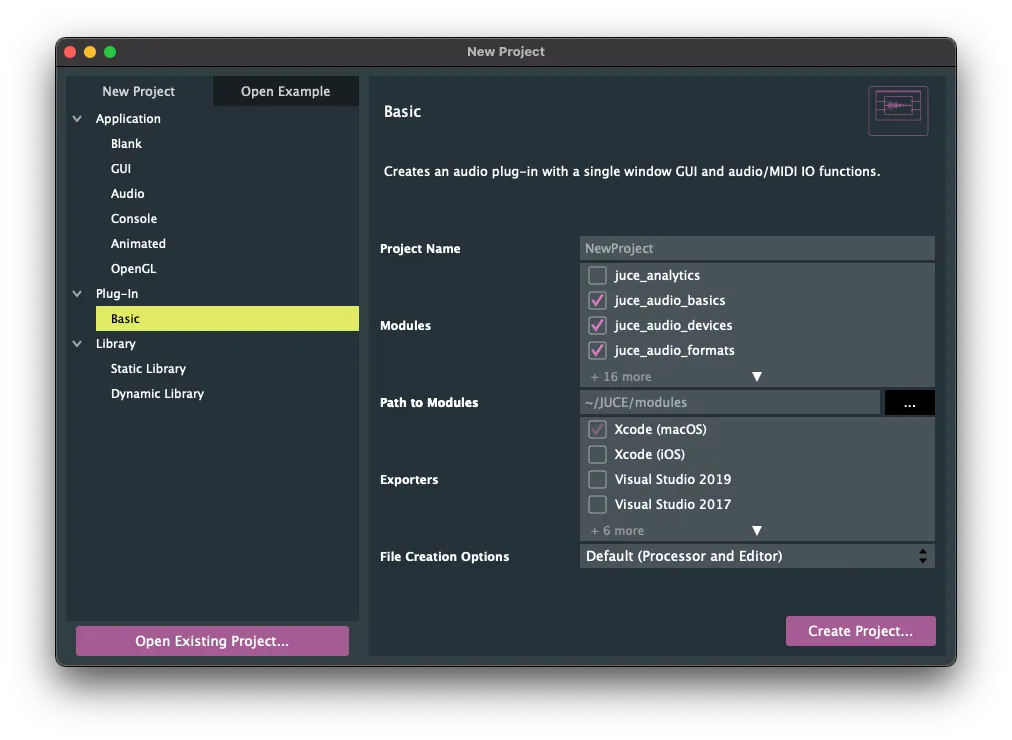Select the Animated application template
Screen dimensions: 1012x740
pyautogui.click(x=138, y=244)
